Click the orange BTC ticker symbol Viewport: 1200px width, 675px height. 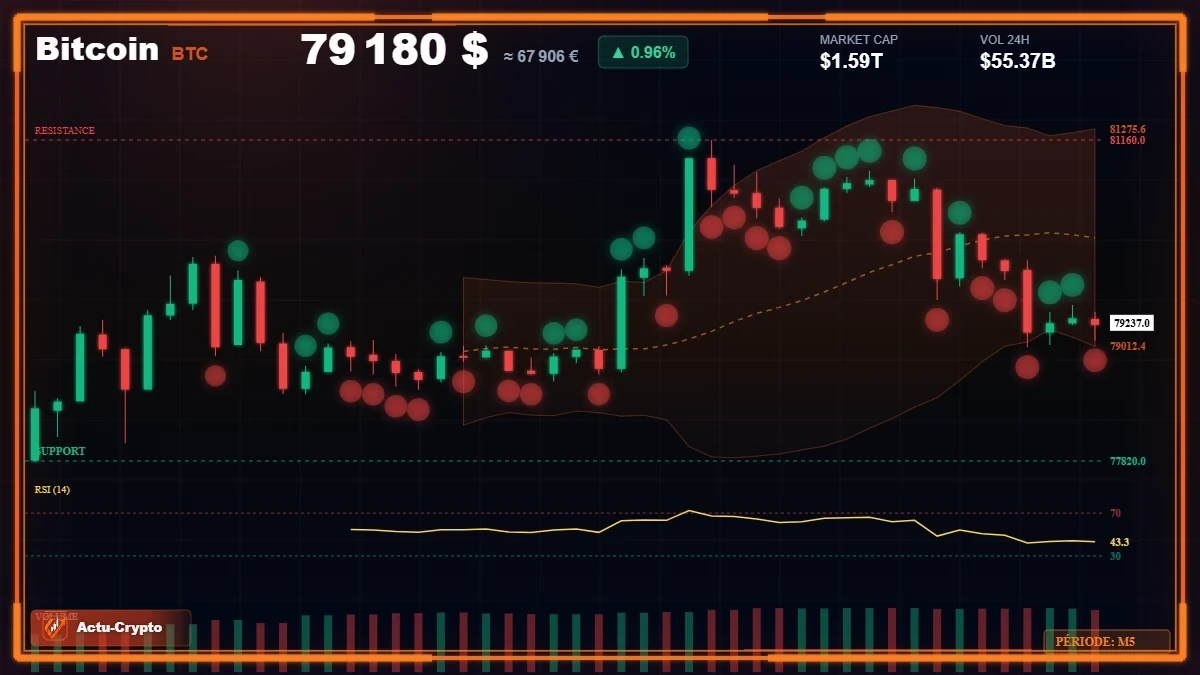[x=190, y=54]
